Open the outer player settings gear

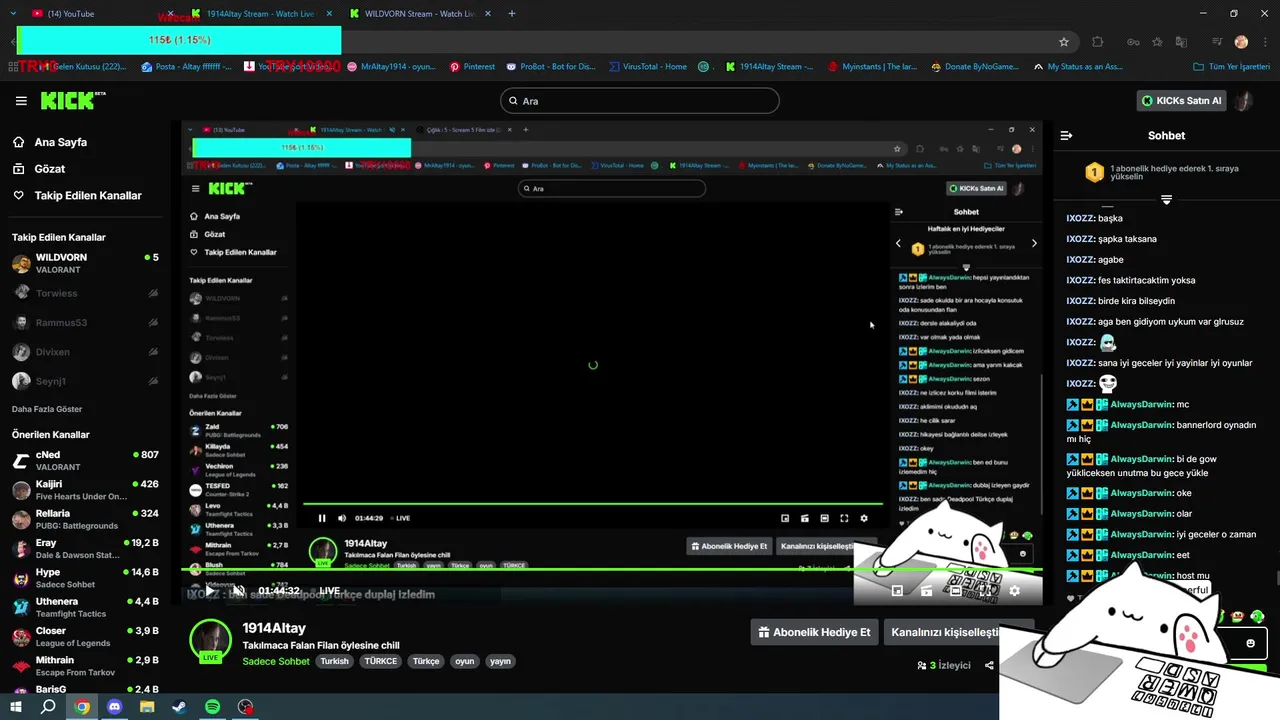(1014, 591)
